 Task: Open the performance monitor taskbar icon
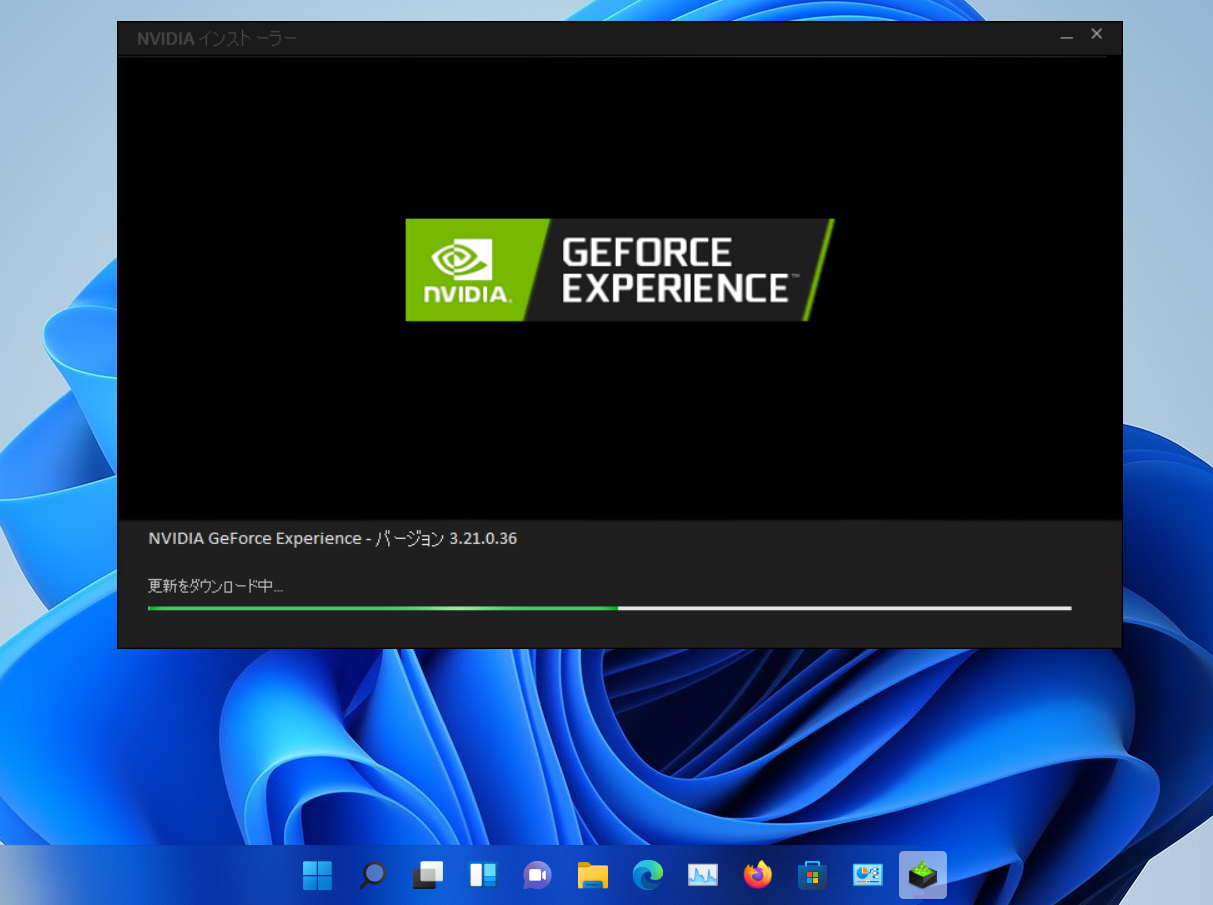703,875
